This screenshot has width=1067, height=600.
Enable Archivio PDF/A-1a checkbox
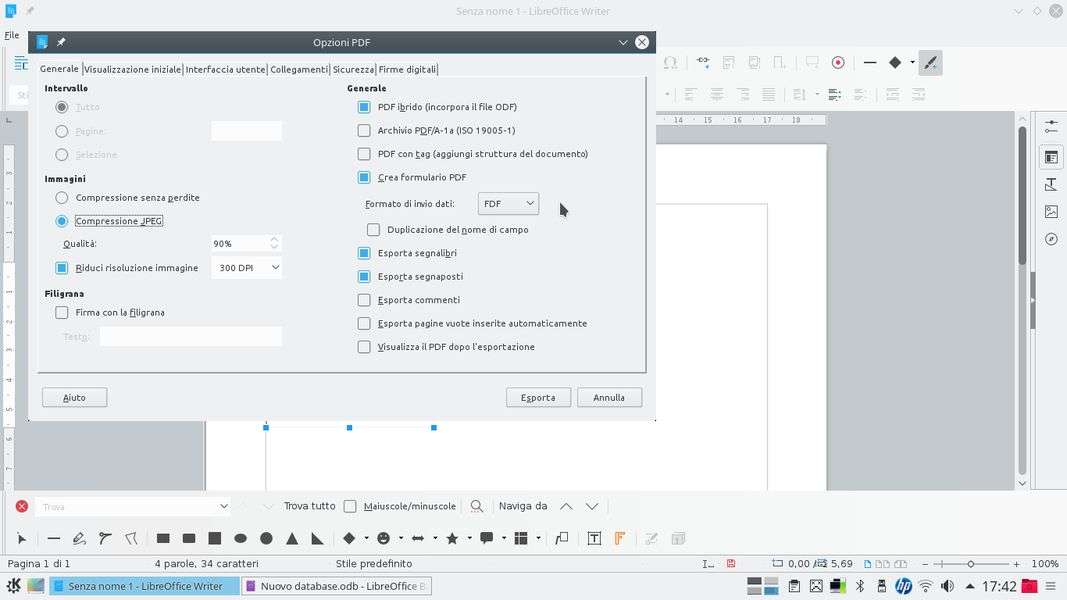point(364,130)
